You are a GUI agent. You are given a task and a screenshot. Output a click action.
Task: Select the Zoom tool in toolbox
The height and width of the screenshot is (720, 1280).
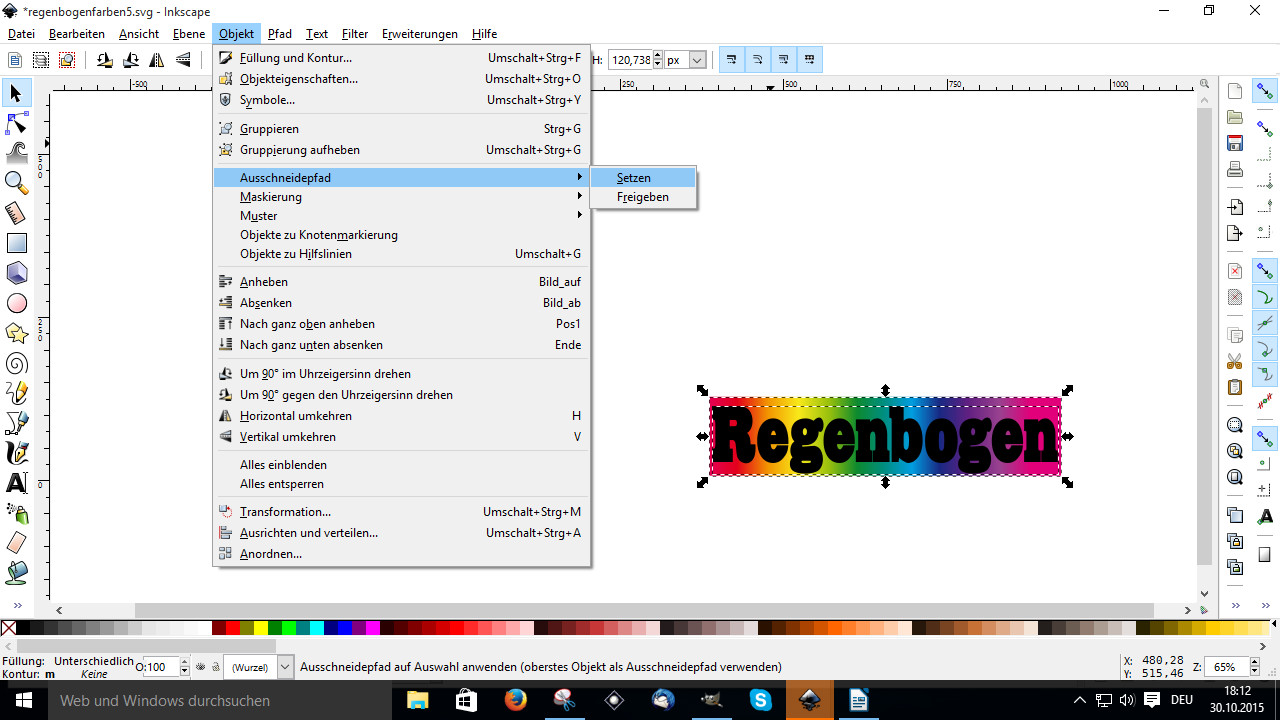tap(17, 182)
